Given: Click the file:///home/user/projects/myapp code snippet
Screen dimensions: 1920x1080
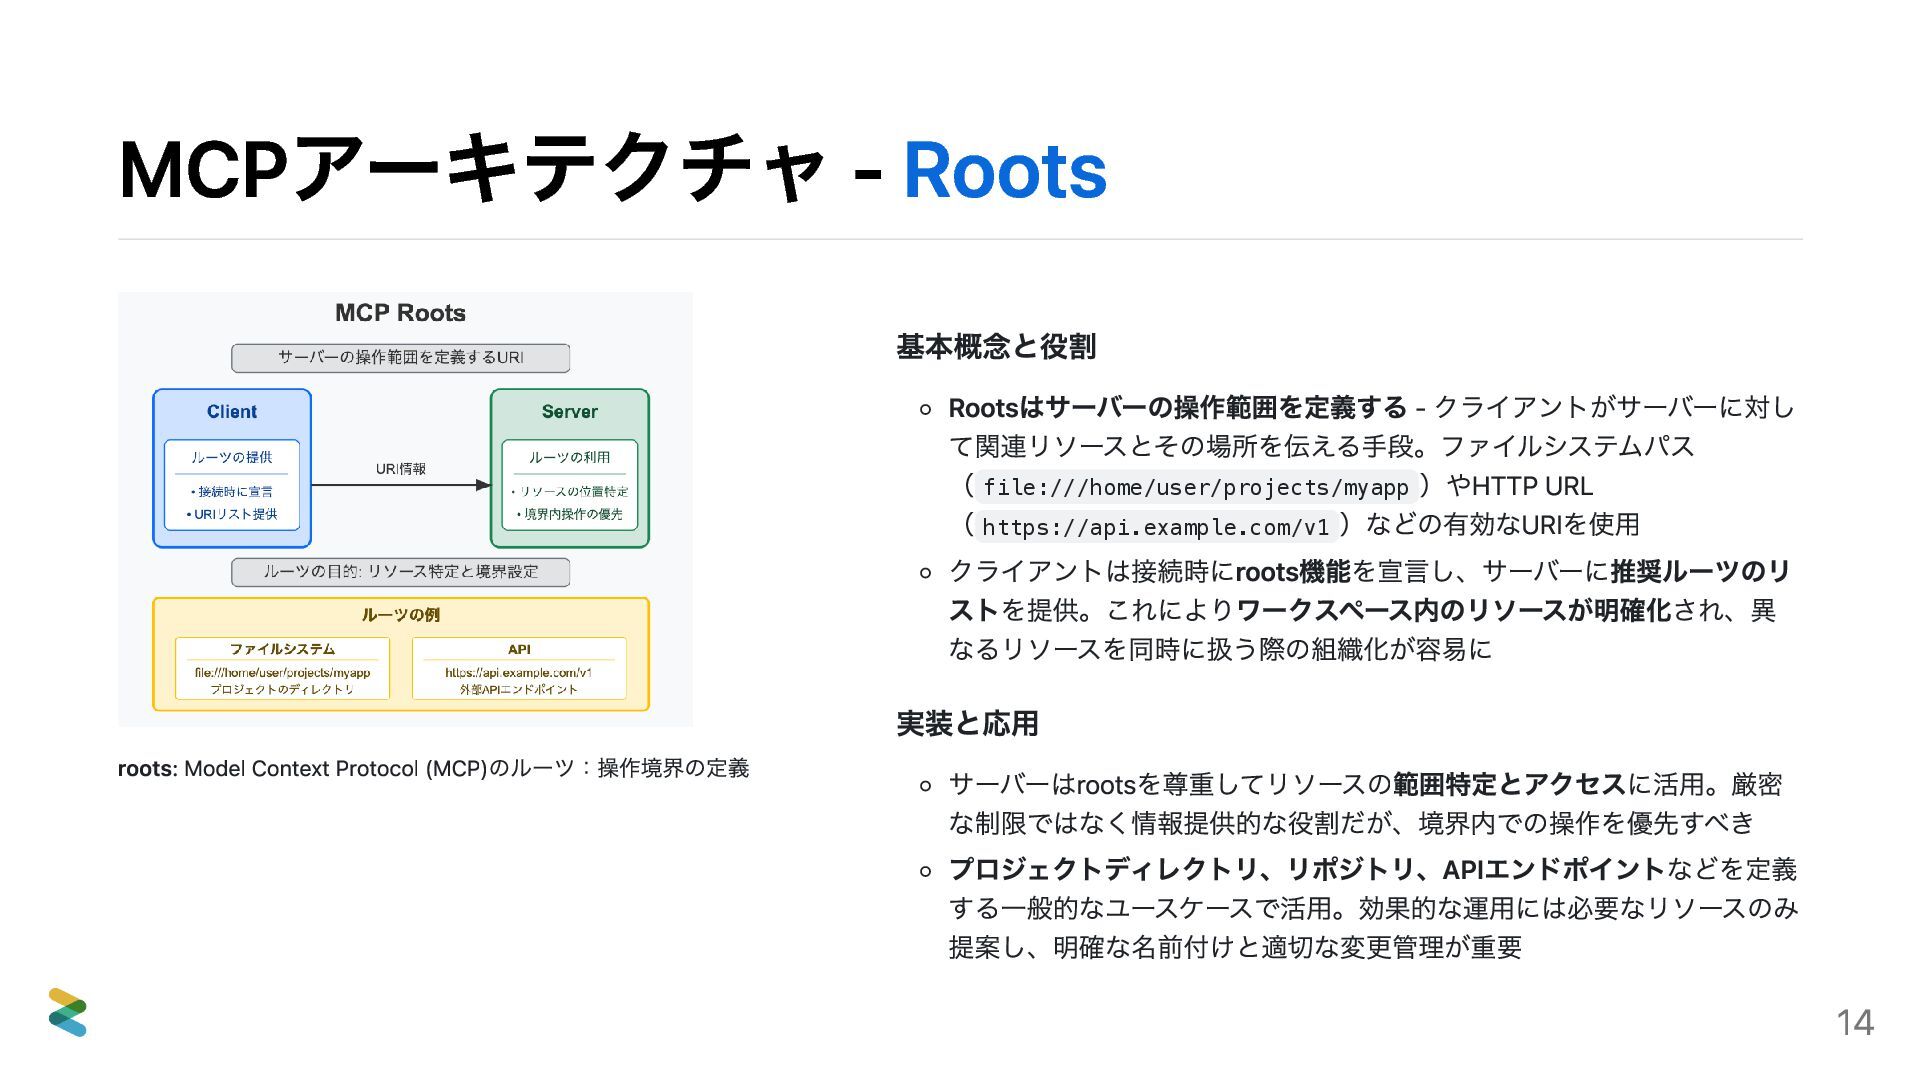Looking at the screenshot, I should 1195,487.
